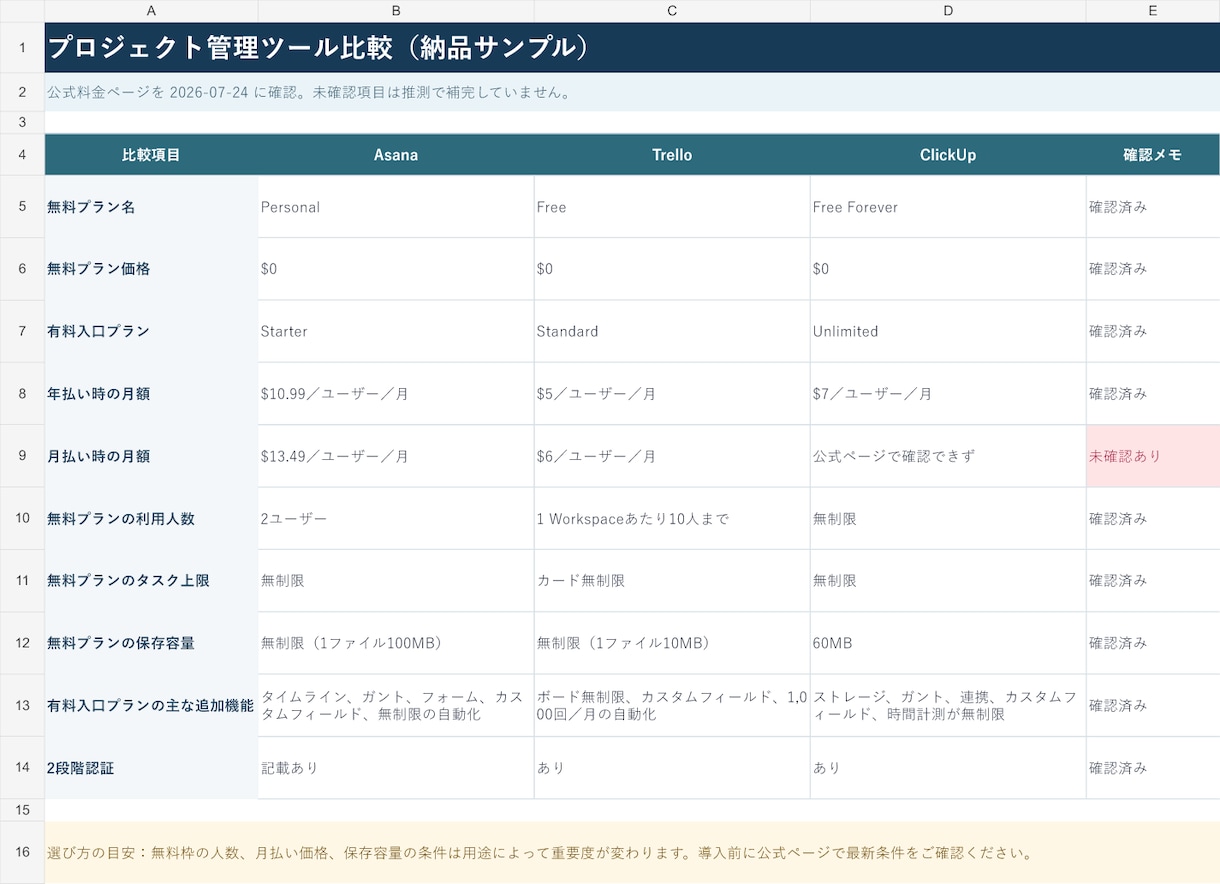Select Trello's あり cell in row 14
This screenshot has width=1220, height=884.
click(672, 767)
